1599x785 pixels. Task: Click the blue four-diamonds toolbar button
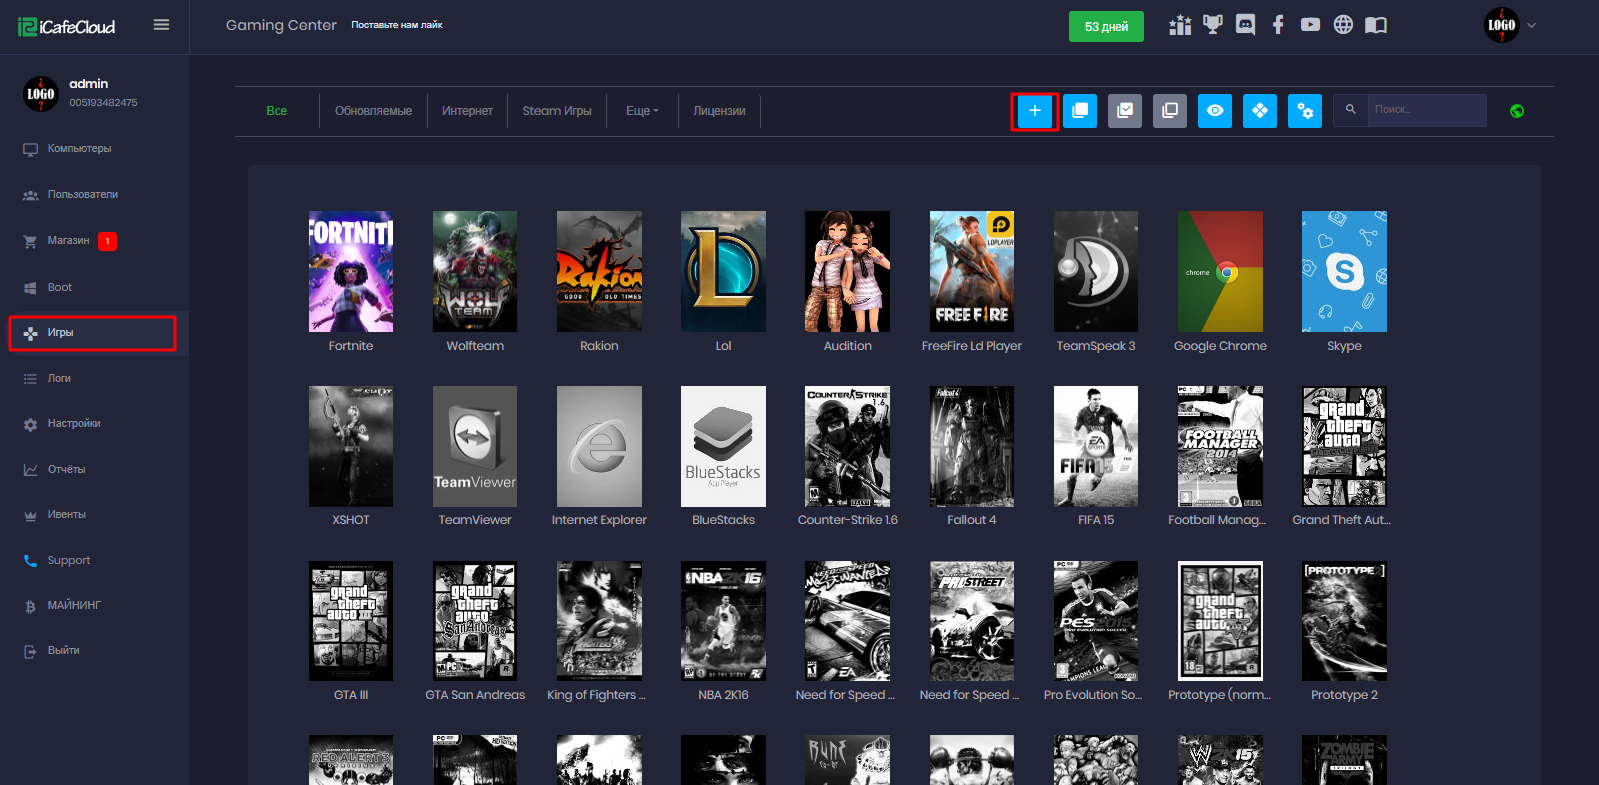[x=1260, y=111]
